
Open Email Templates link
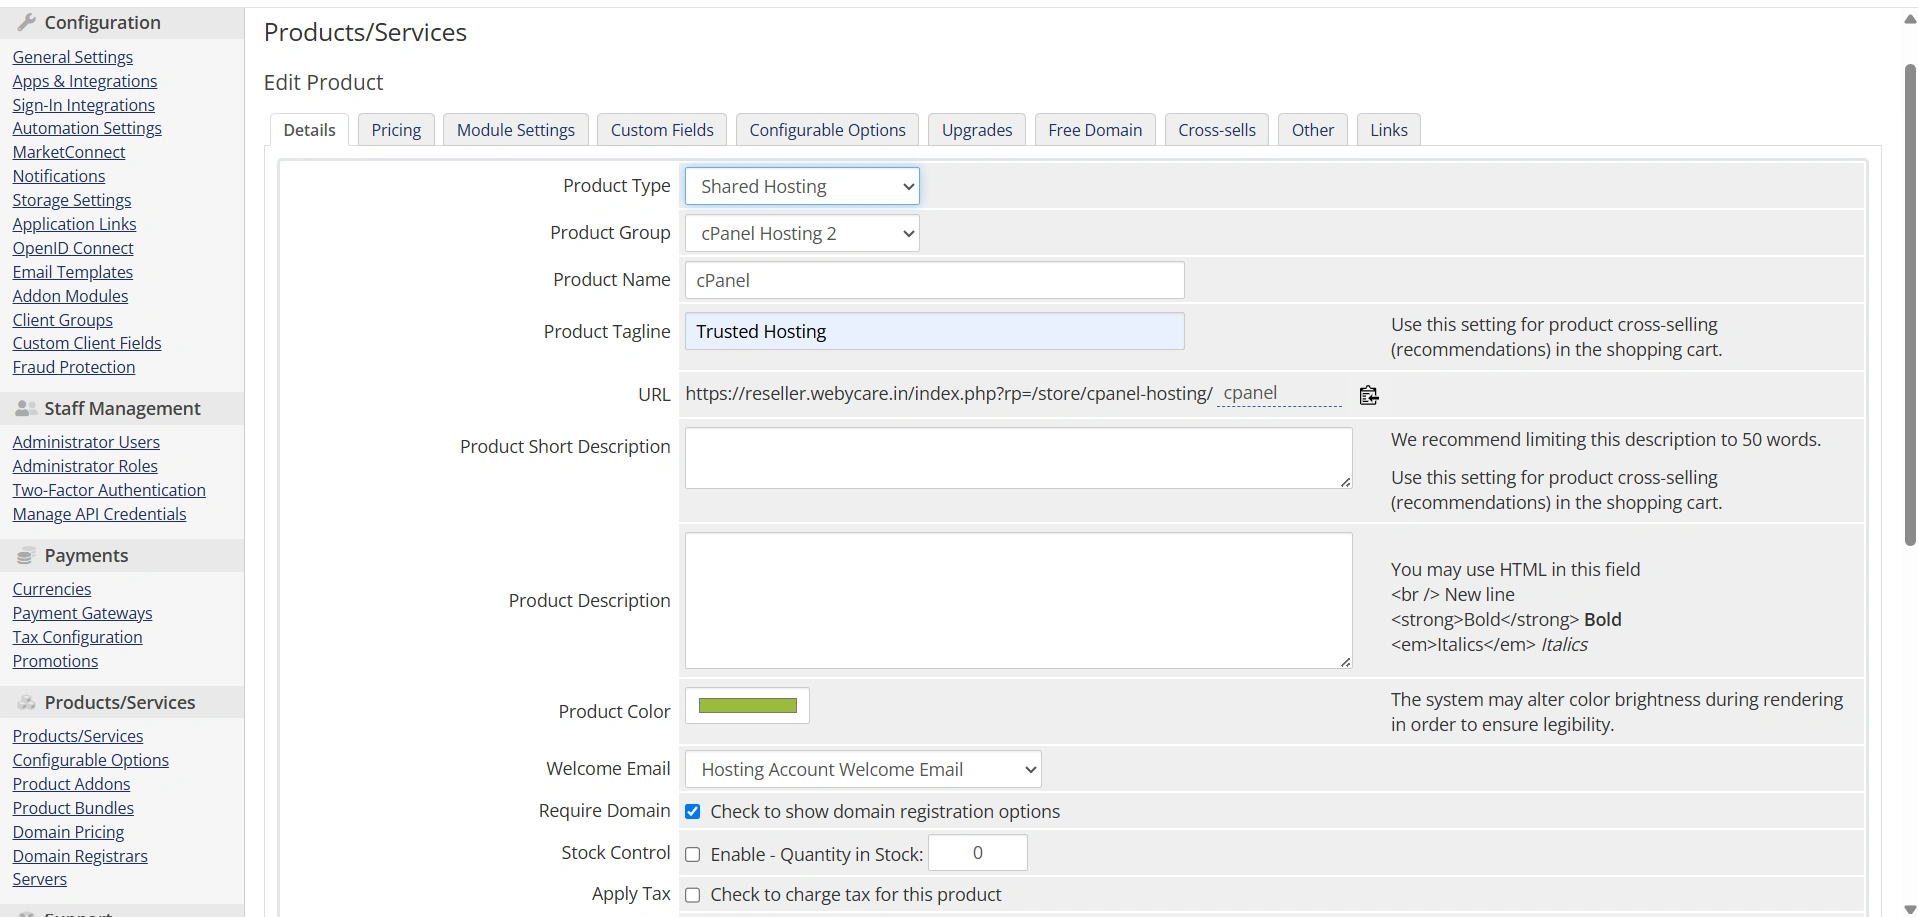point(73,272)
